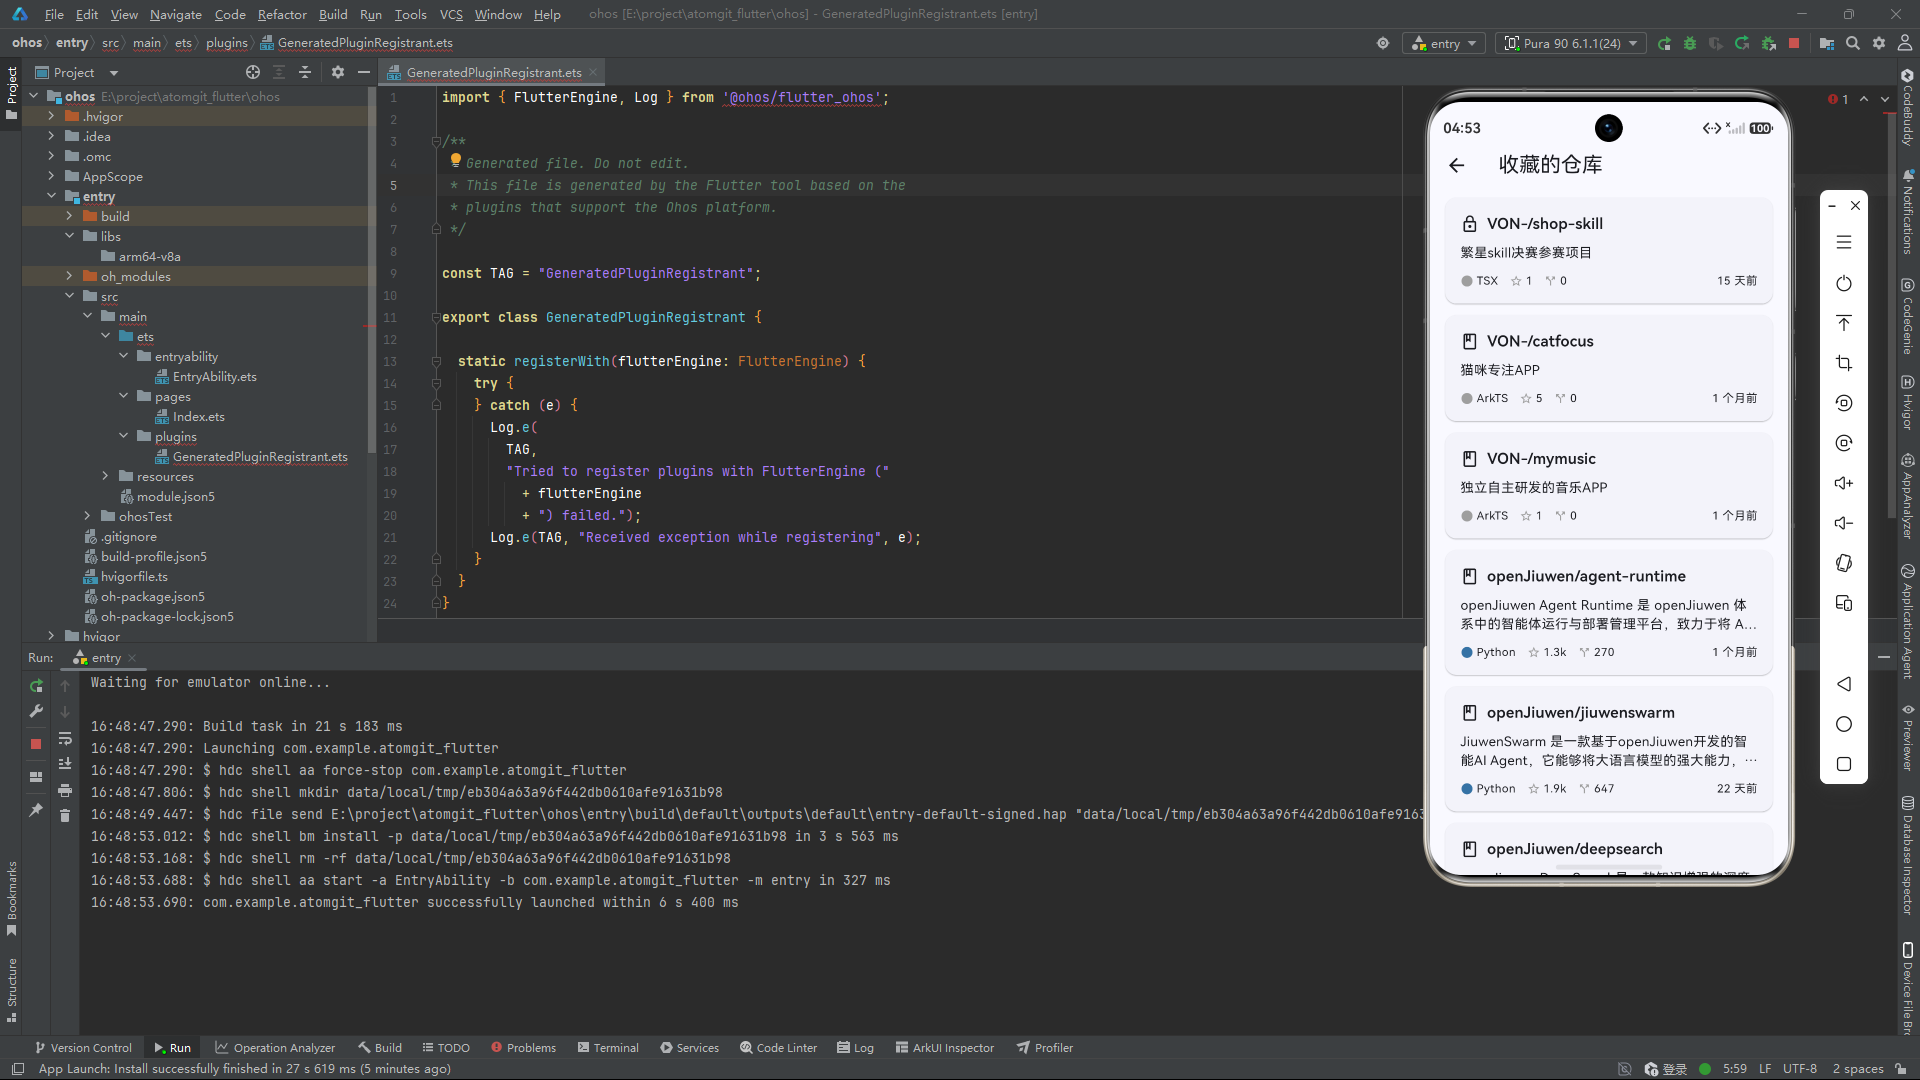Open Profiler tool button

pyautogui.click(x=1045, y=1047)
